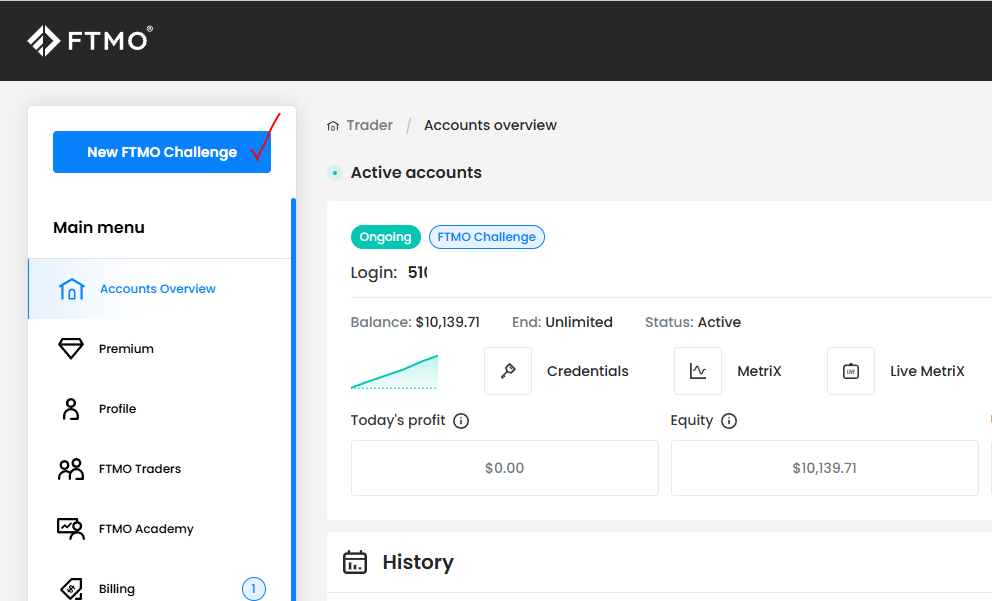
Task: Click the Balance $10,139.71 text
Action: pyautogui.click(x=415, y=322)
